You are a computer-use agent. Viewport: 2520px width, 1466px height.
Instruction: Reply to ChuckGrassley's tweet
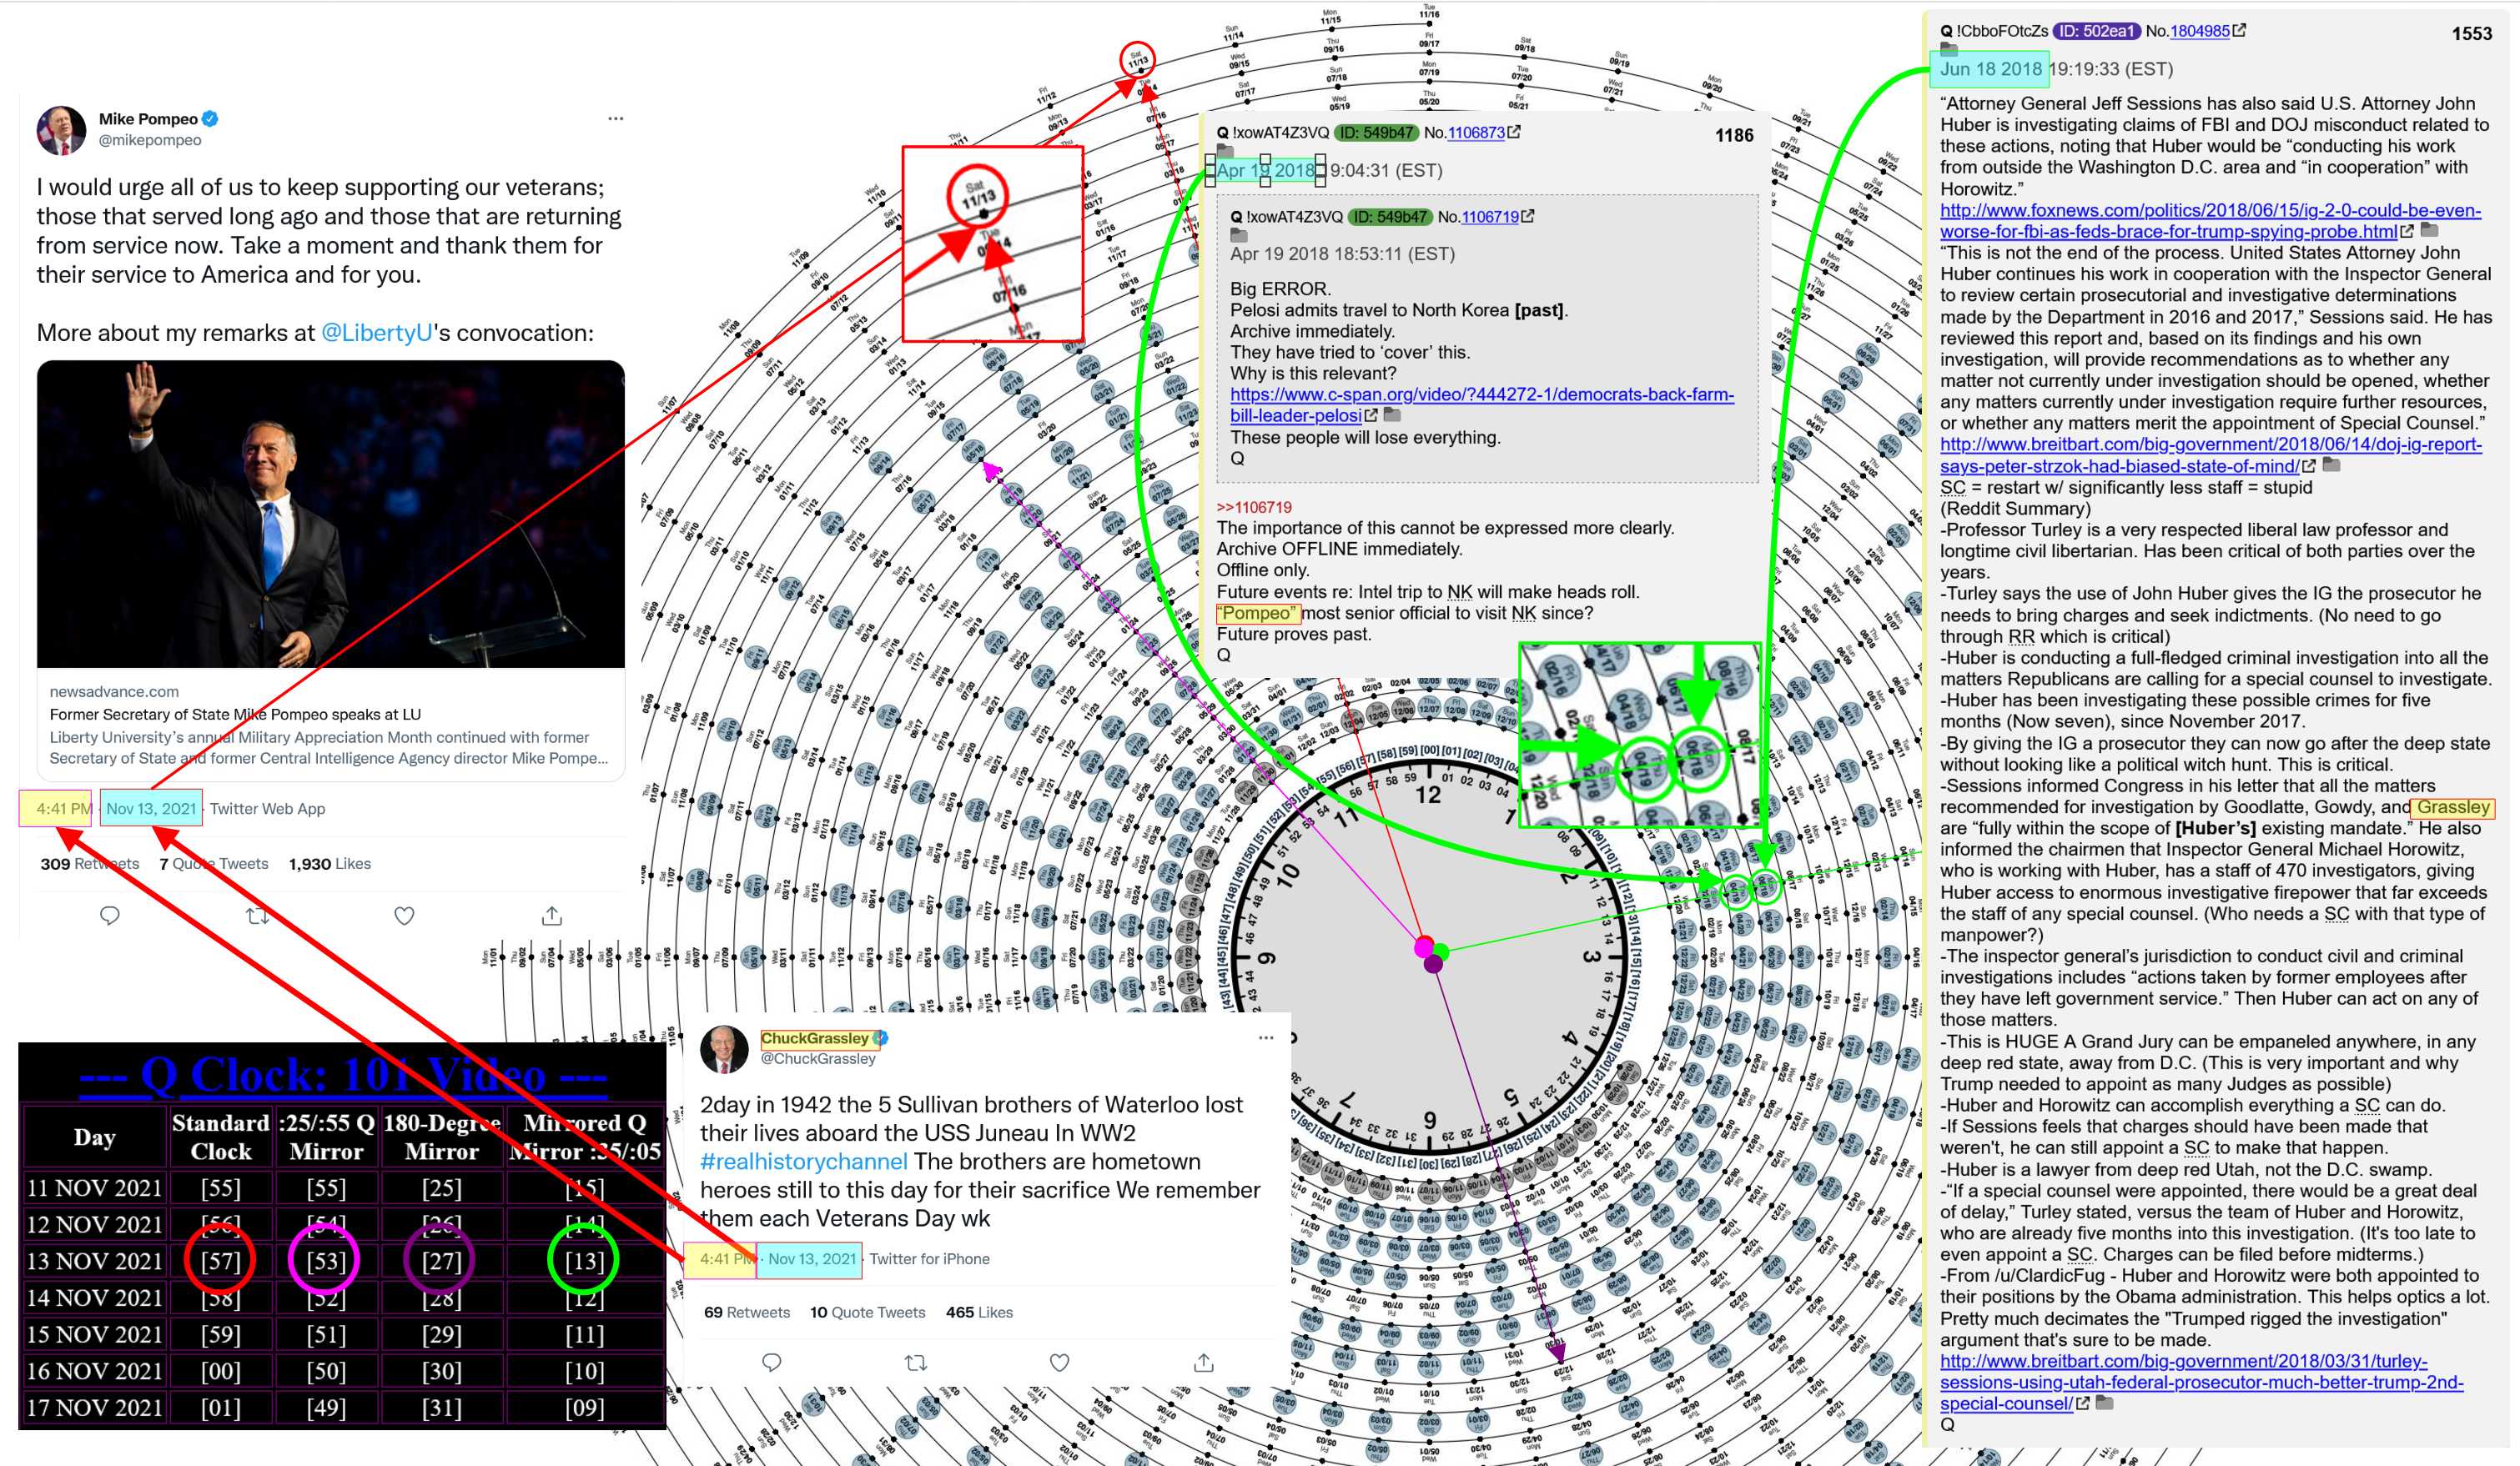[771, 1362]
